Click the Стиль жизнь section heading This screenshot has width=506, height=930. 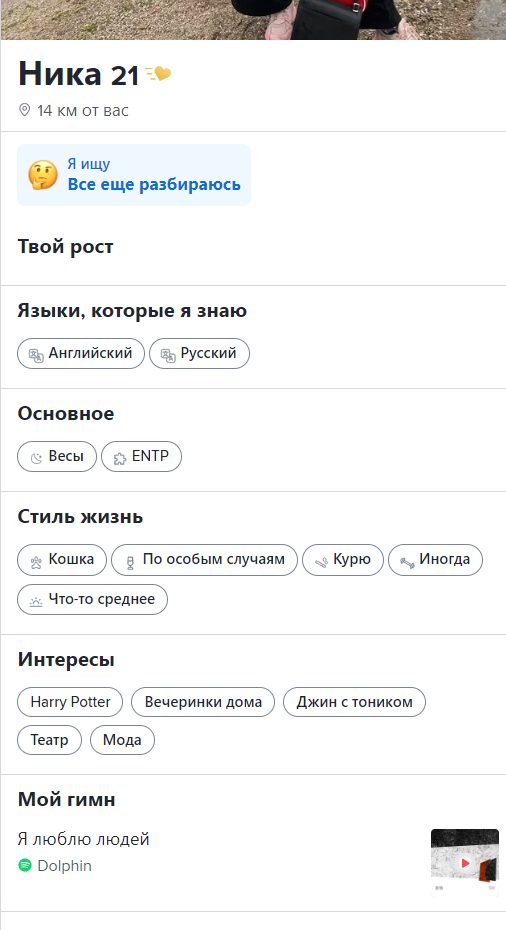click(80, 517)
